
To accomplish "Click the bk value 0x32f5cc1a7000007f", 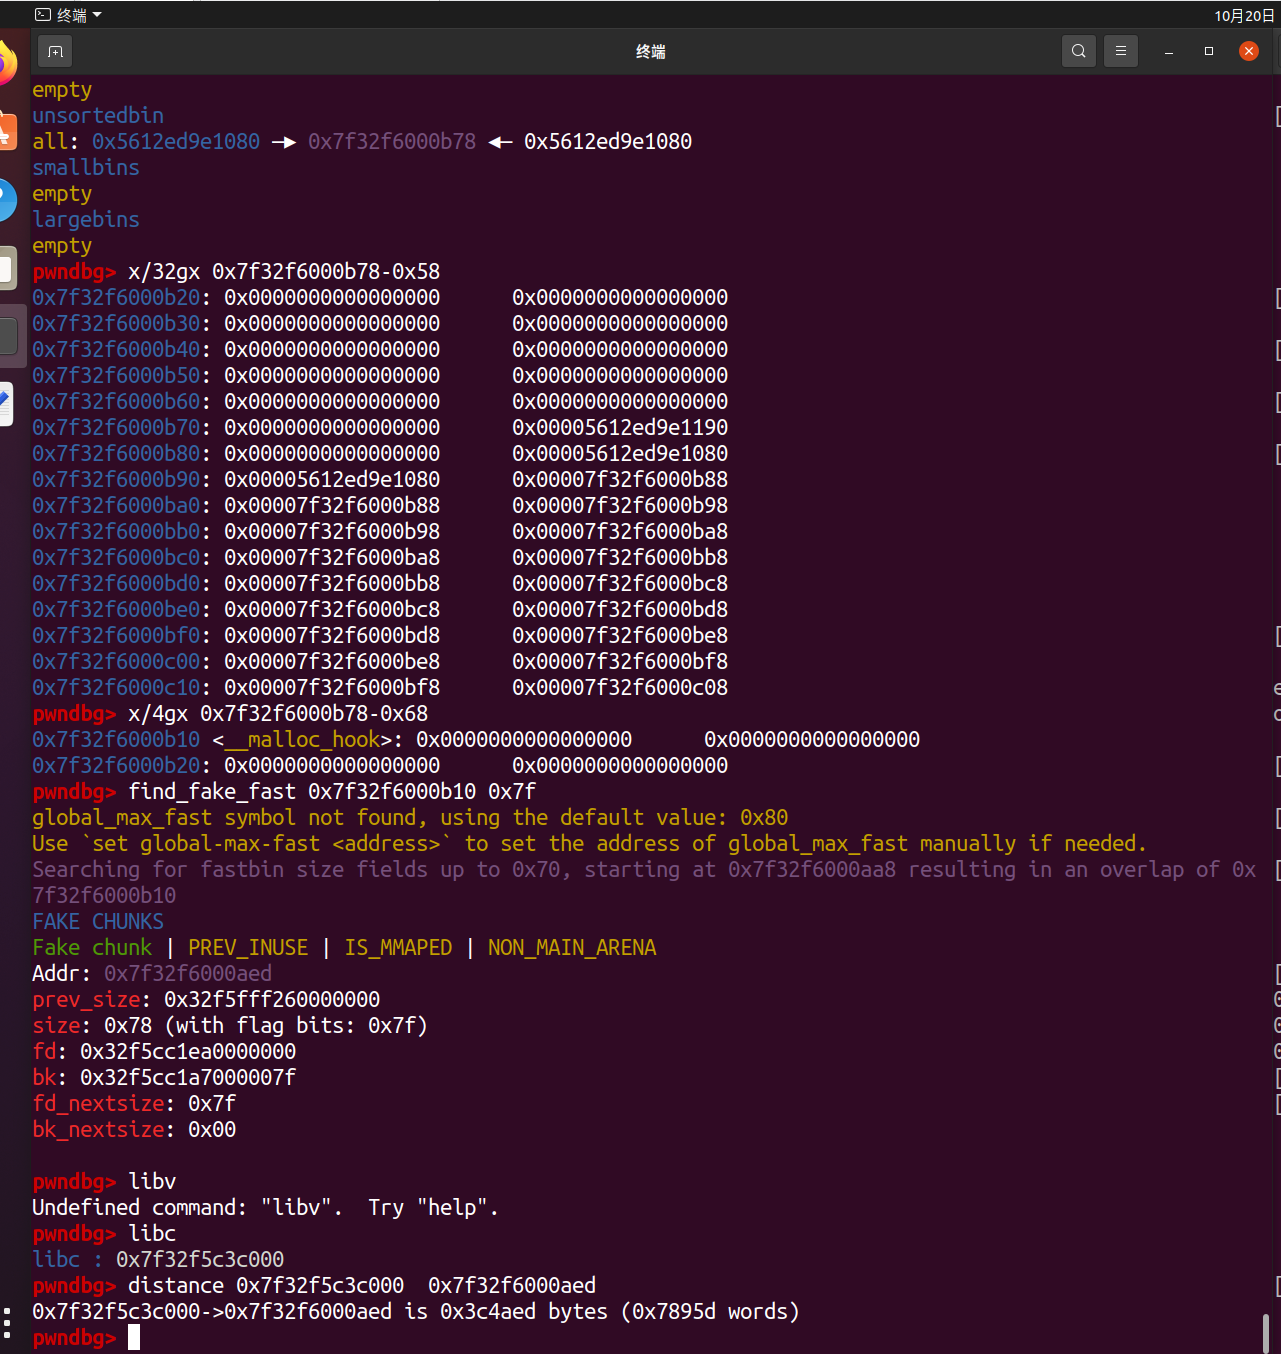I will 188,1077.
